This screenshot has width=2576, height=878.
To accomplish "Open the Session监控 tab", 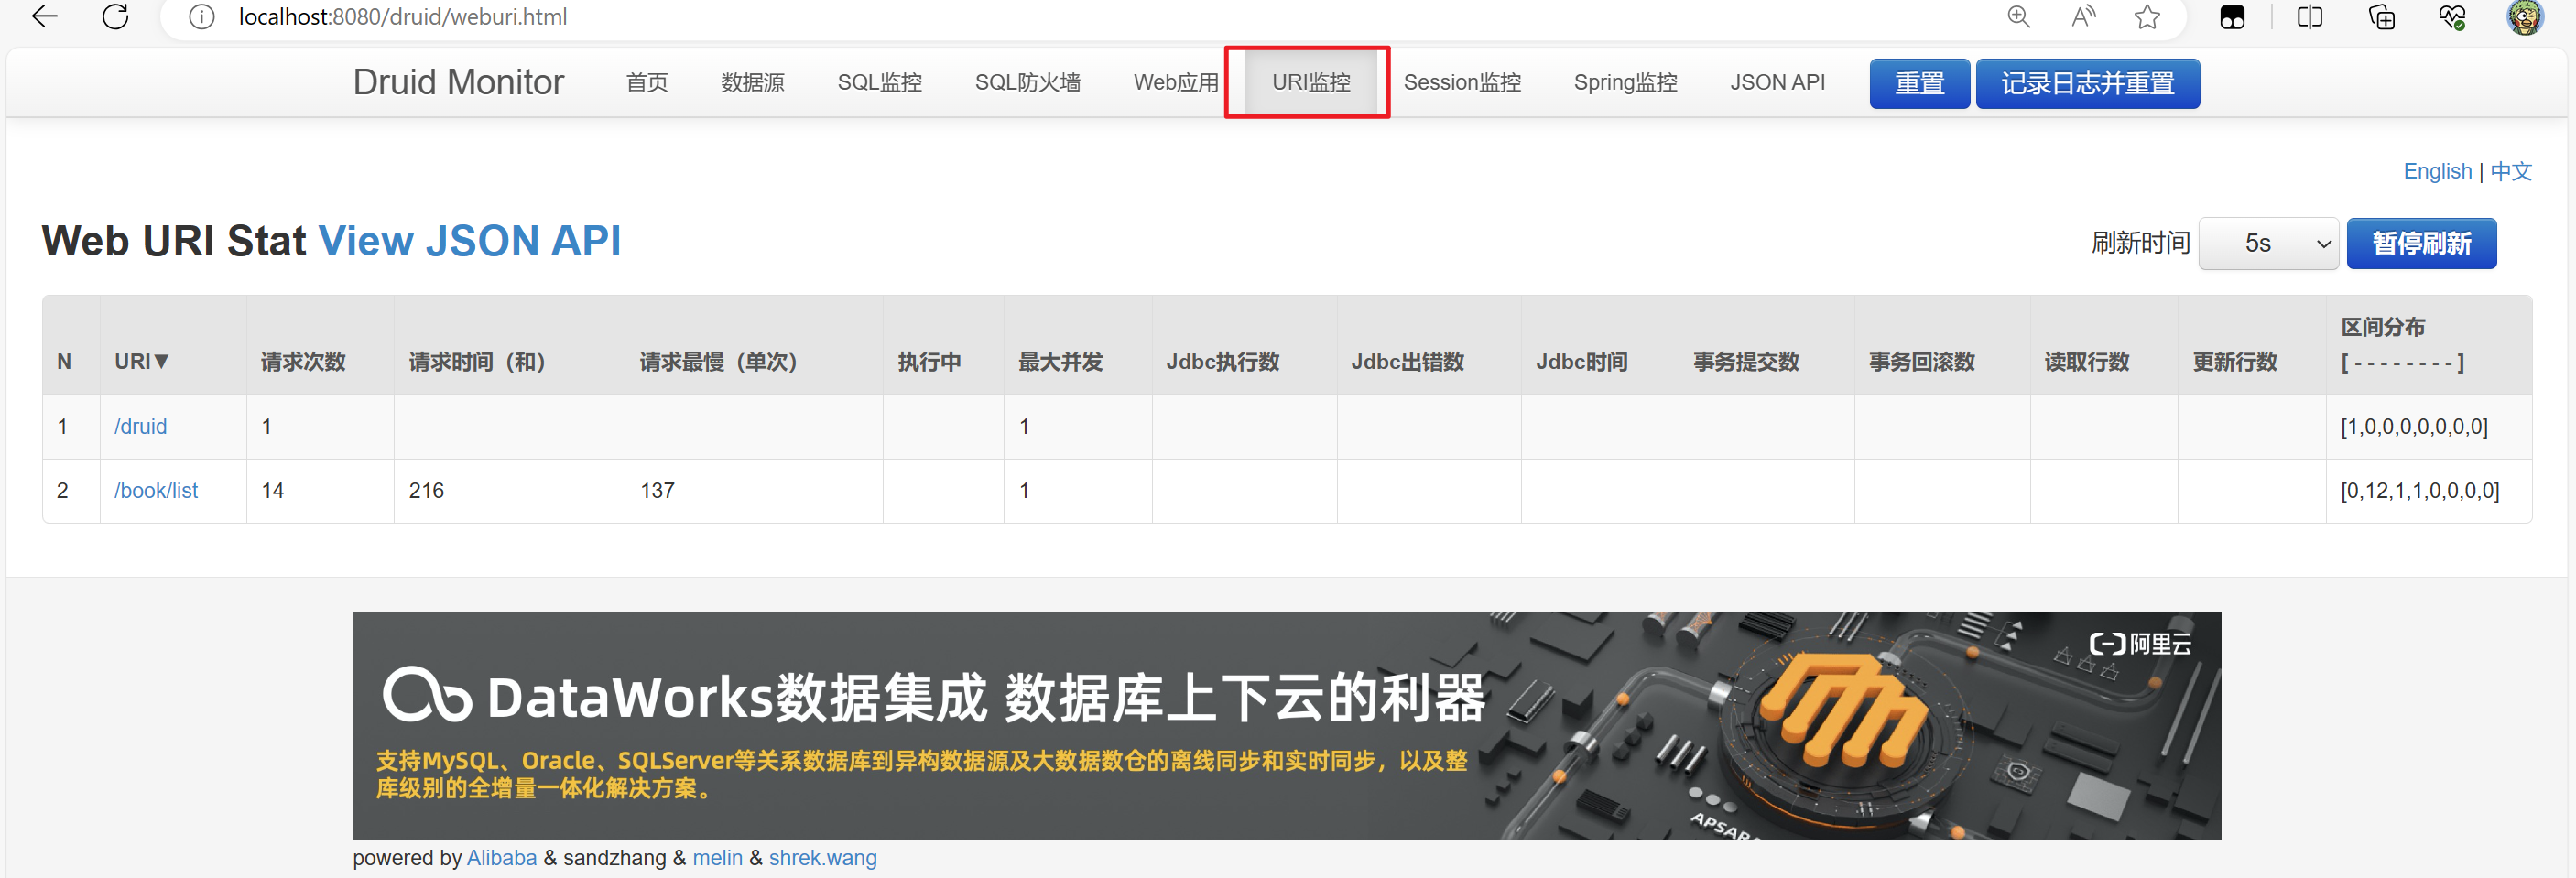I will (x=1462, y=82).
